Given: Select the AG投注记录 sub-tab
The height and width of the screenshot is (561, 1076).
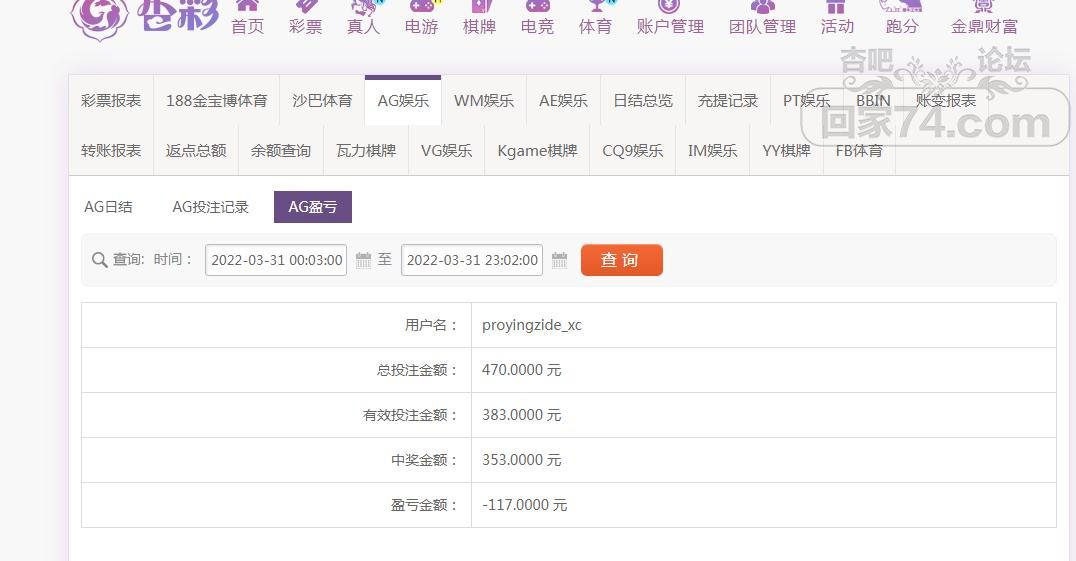Looking at the screenshot, I should tap(210, 207).
